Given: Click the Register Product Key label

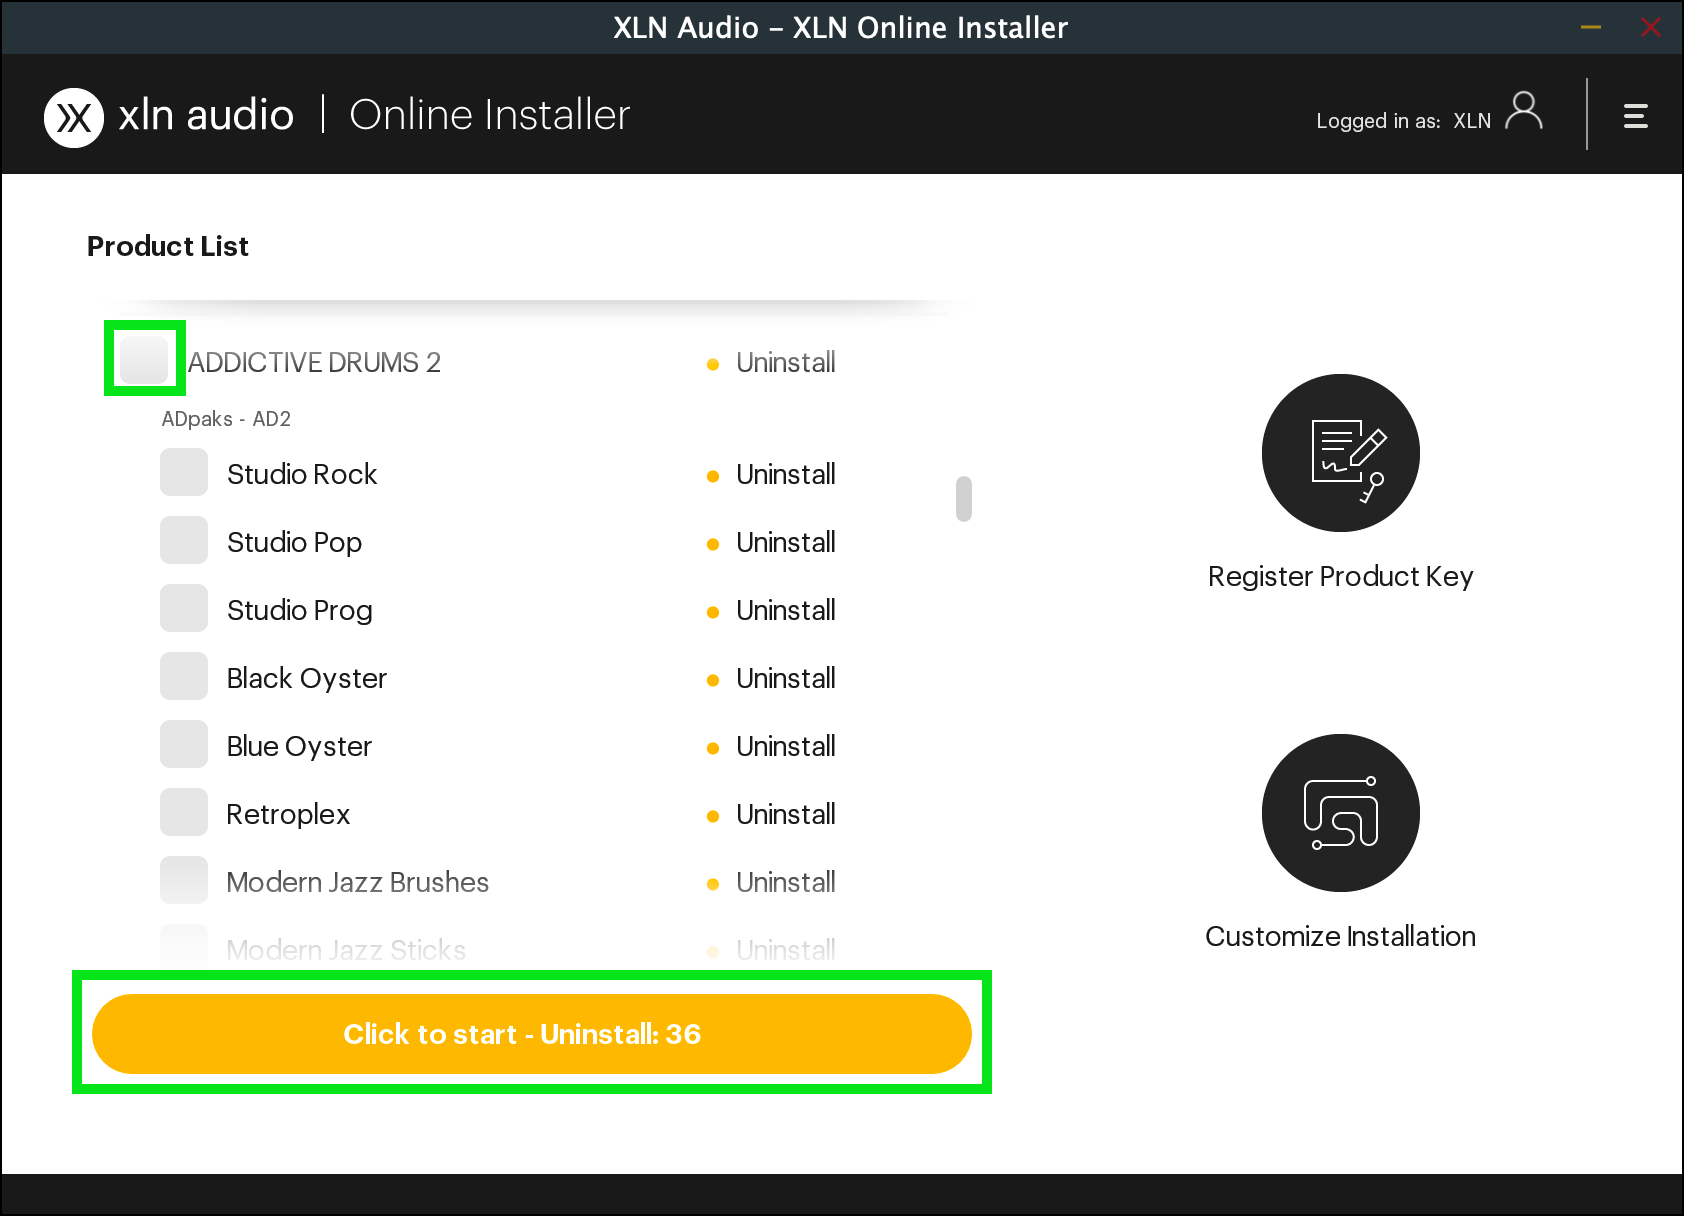Looking at the screenshot, I should [x=1340, y=577].
